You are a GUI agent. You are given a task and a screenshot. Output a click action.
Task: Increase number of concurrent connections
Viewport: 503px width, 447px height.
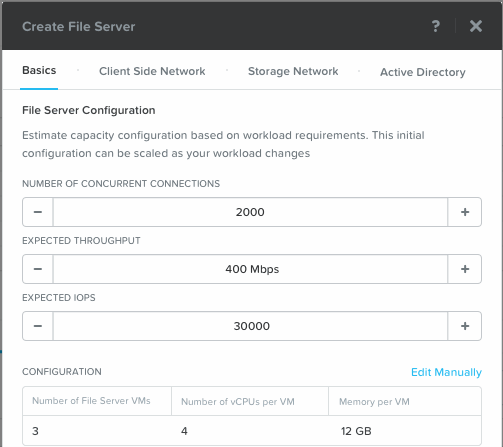click(x=465, y=212)
